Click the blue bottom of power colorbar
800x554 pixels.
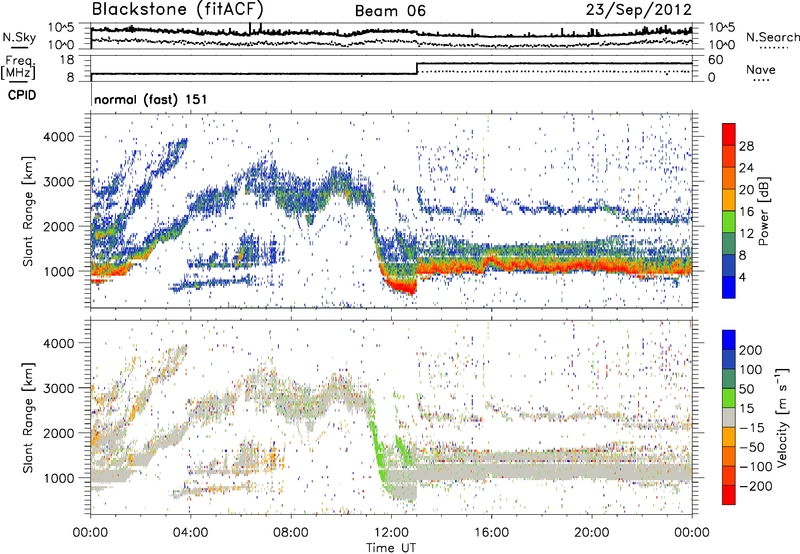point(729,288)
